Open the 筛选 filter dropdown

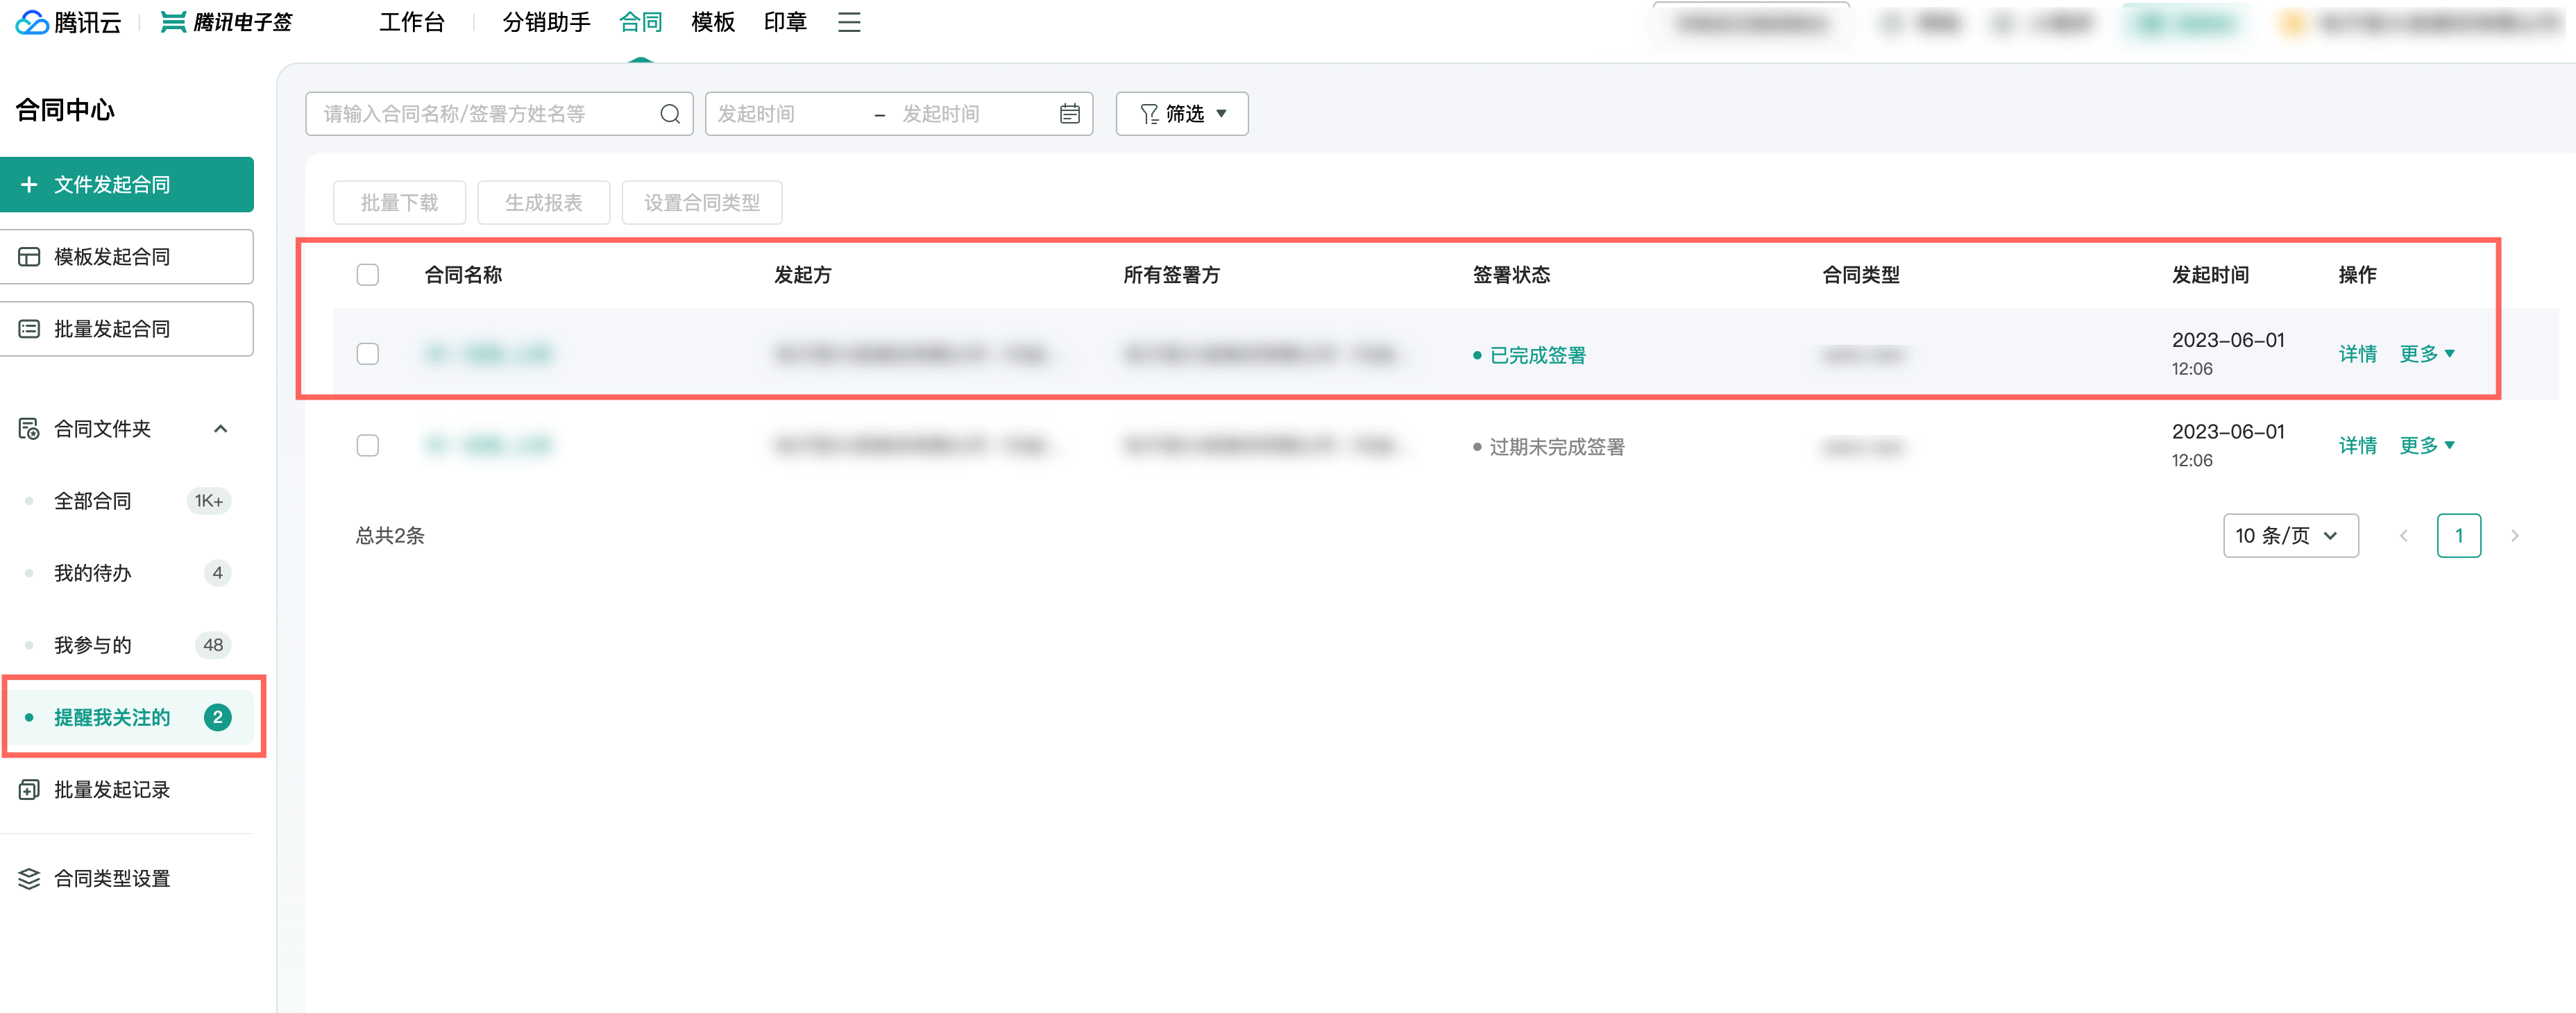click(1182, 114)
